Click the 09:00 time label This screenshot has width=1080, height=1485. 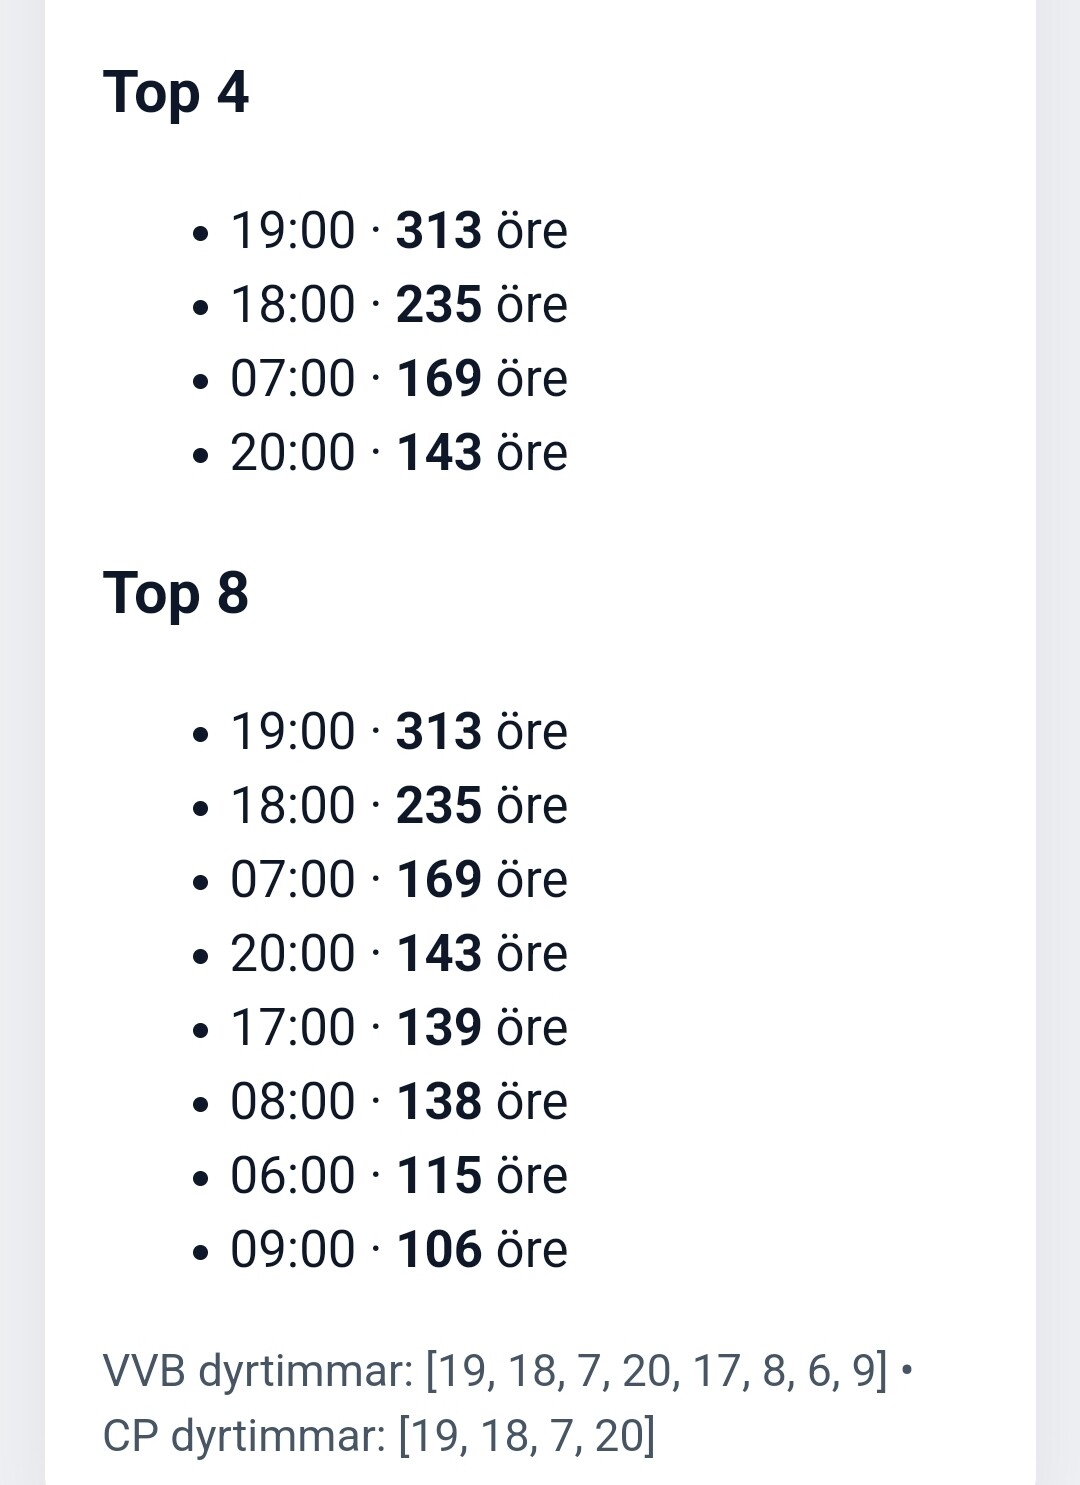pos(292,1250)
